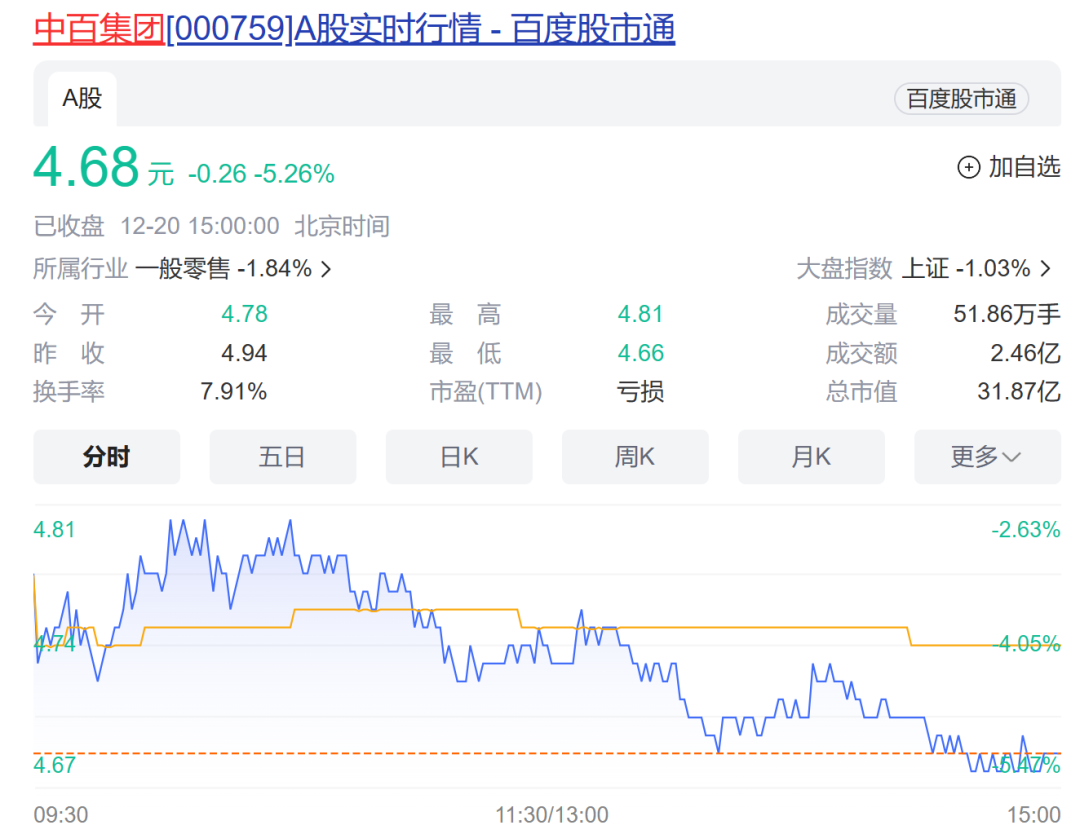Click chart axis label -4.05%
Screen dimensions: 1080x834
point(1026,644)
